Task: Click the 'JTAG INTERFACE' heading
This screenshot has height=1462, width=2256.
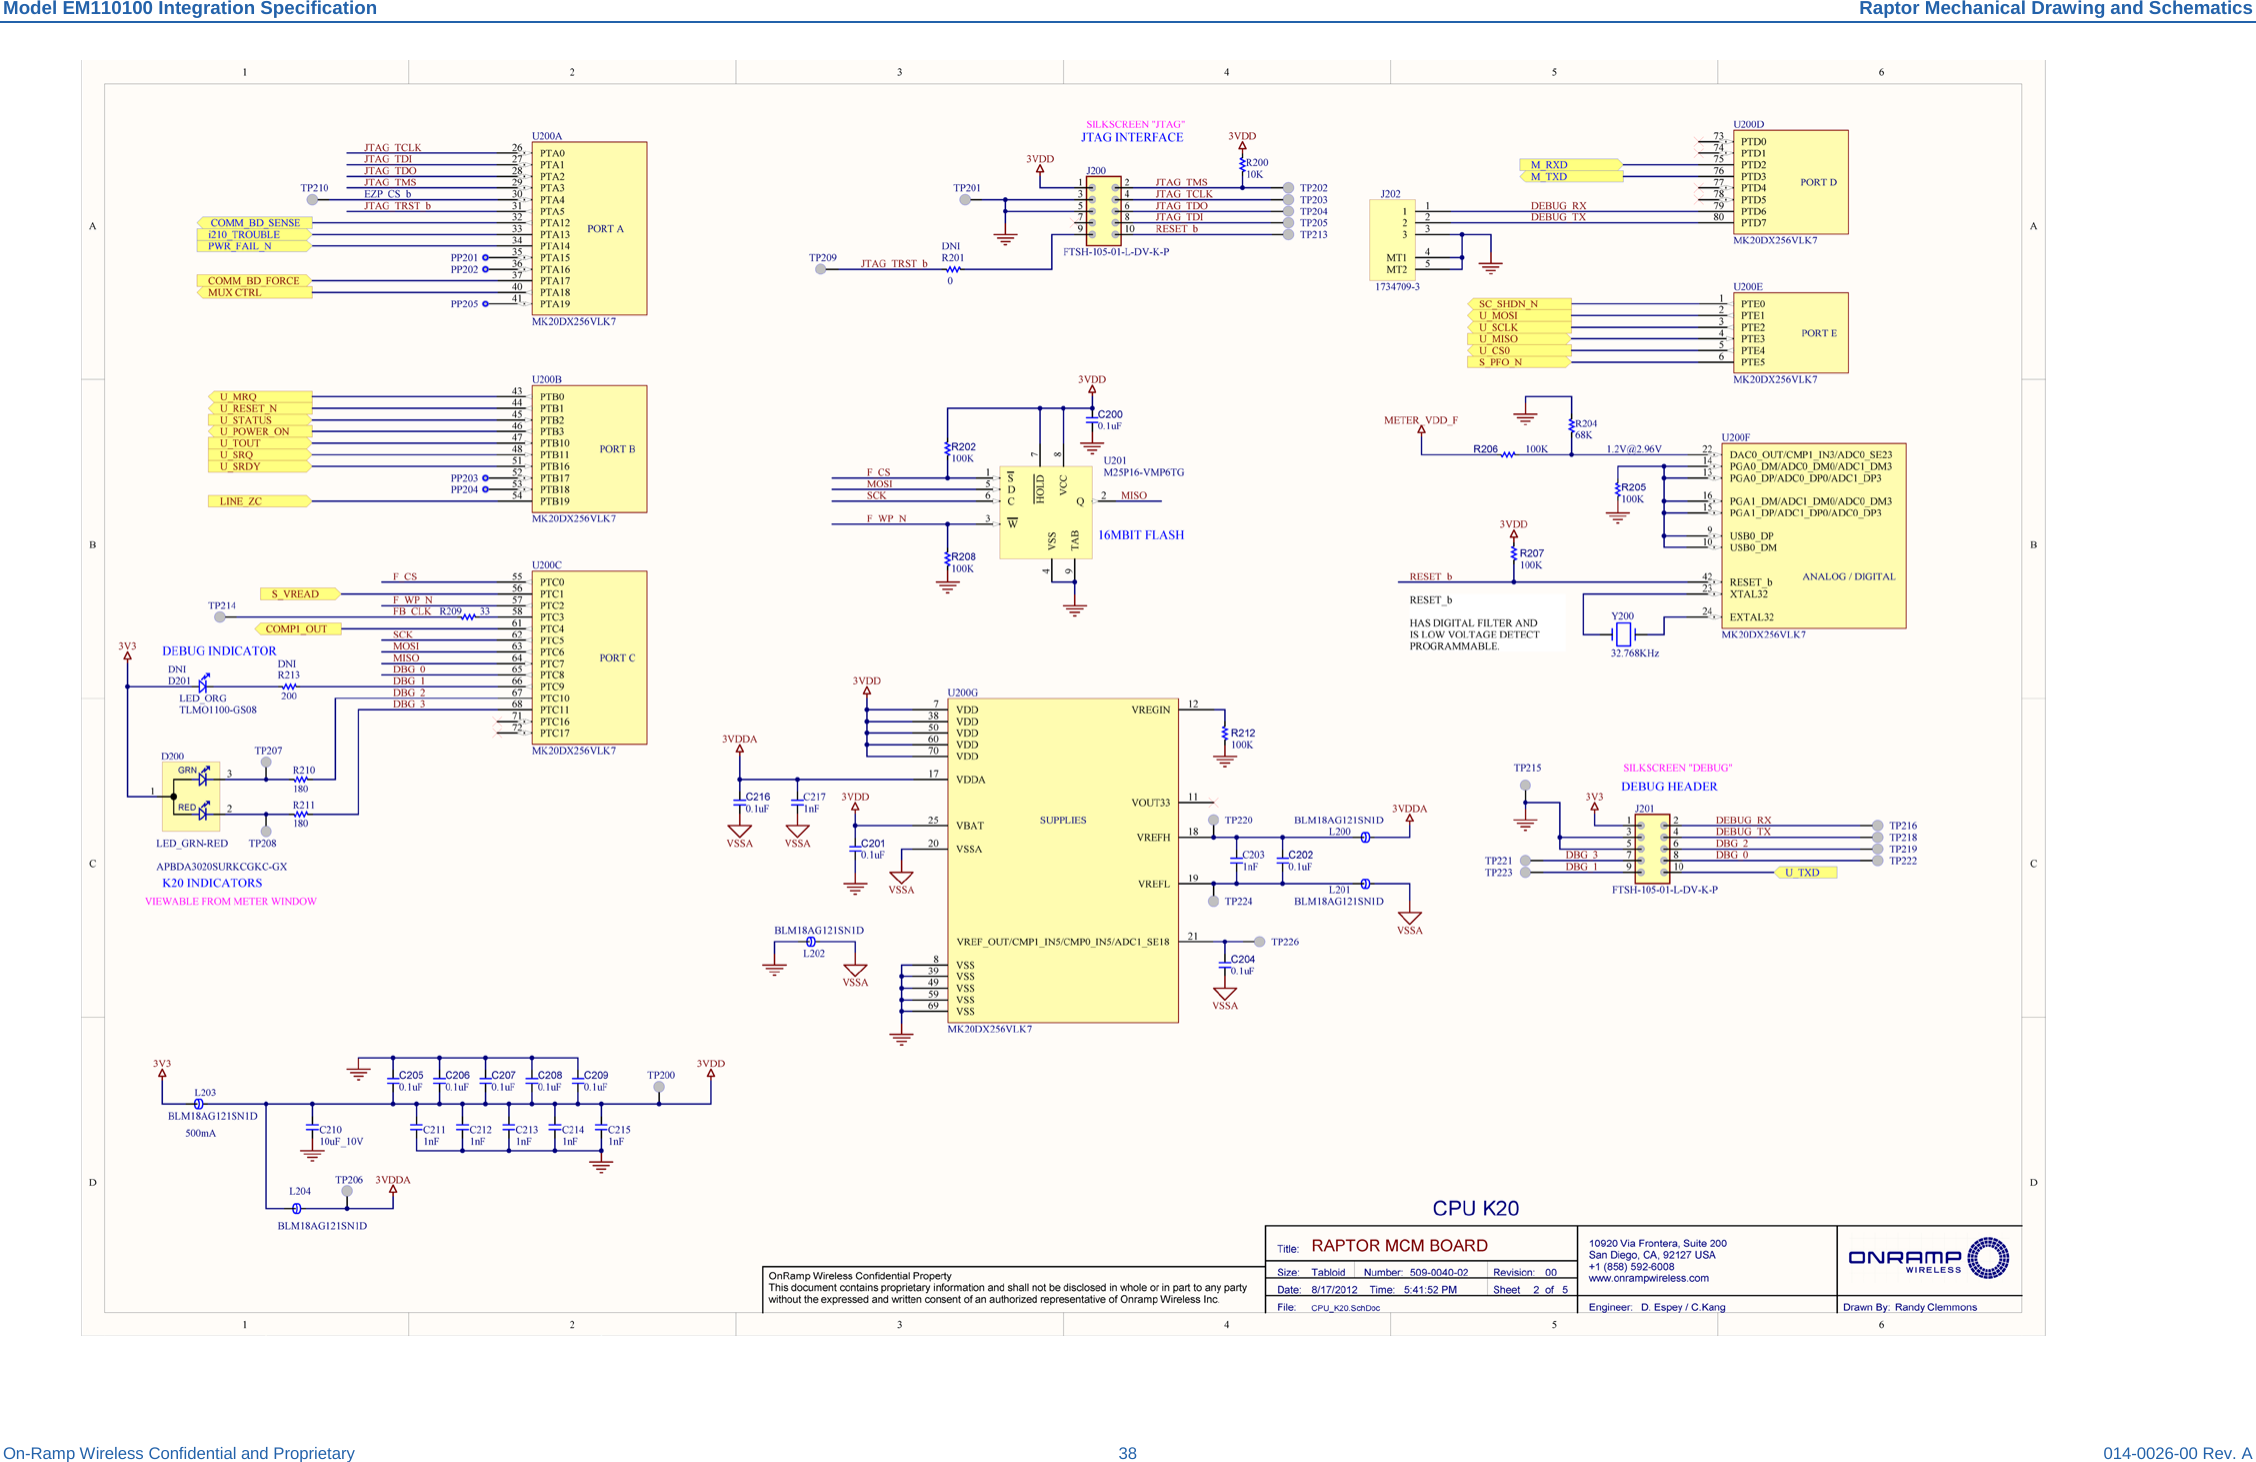Action: [1132, 138]
